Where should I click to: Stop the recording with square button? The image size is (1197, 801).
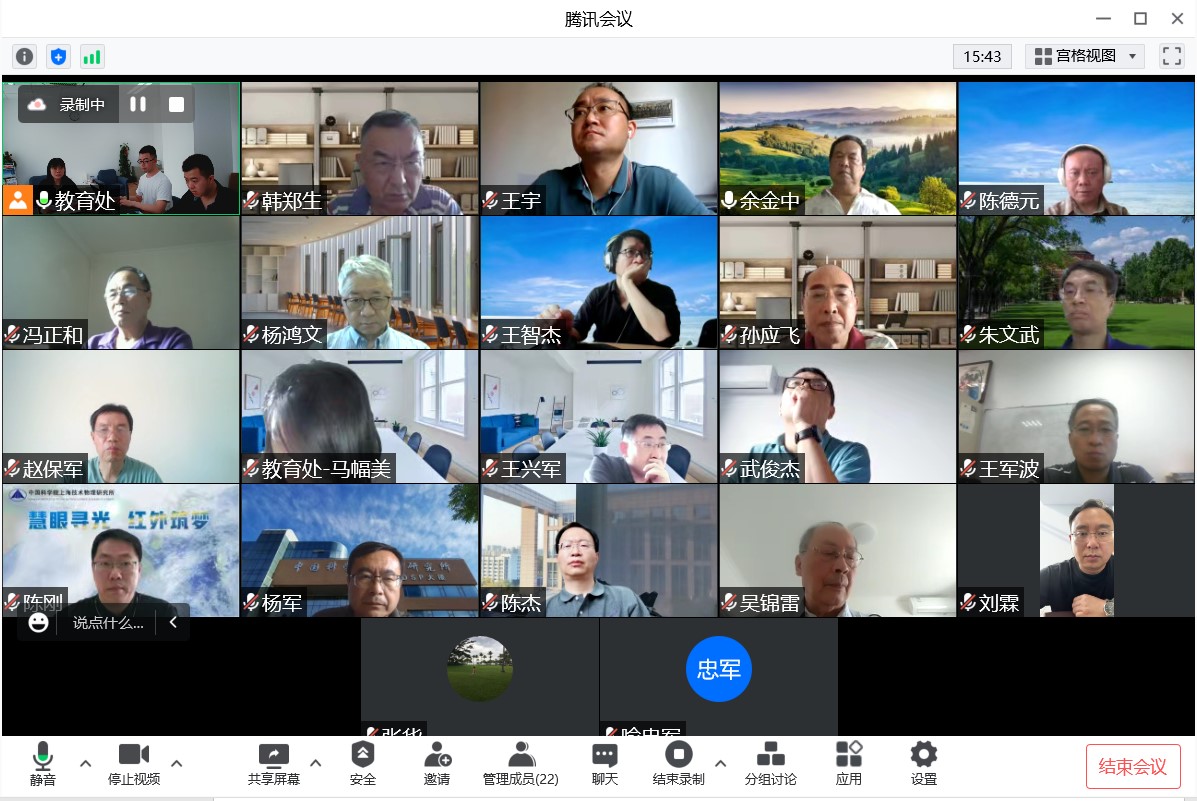click(x=177, y=104)
